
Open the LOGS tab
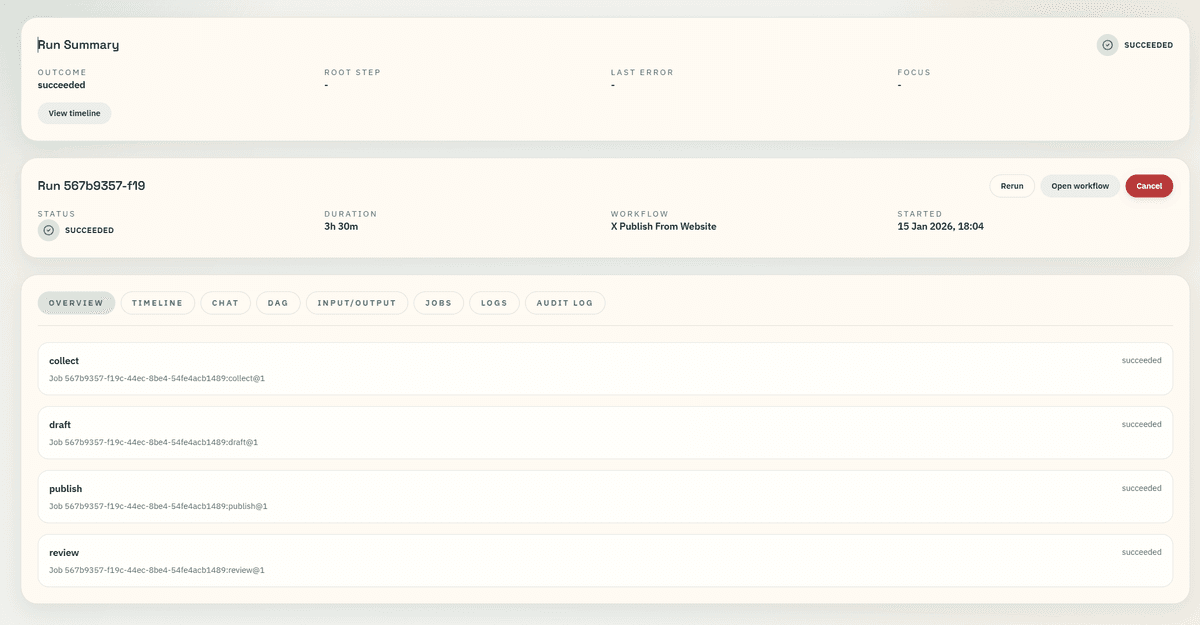point(494,302)
